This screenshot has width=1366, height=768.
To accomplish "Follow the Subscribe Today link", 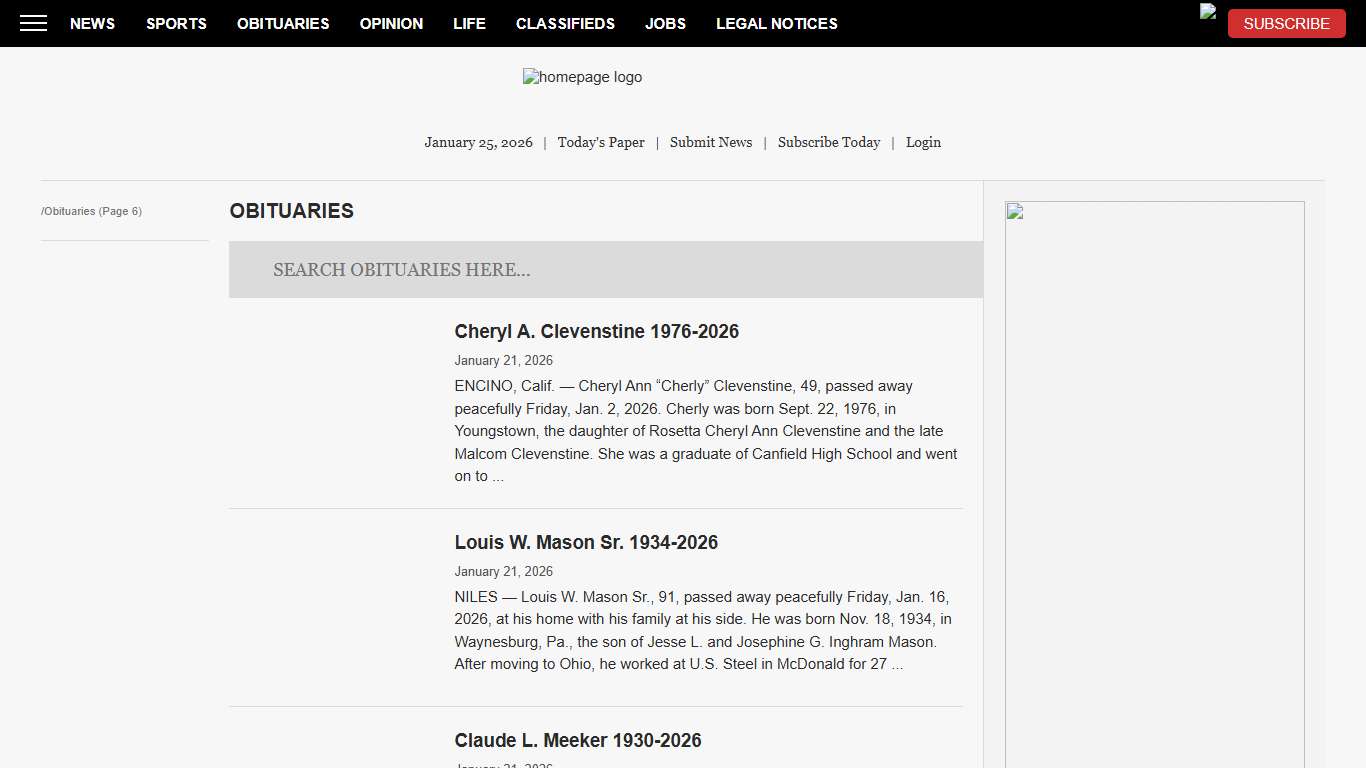I will click(x=829, y=142).
